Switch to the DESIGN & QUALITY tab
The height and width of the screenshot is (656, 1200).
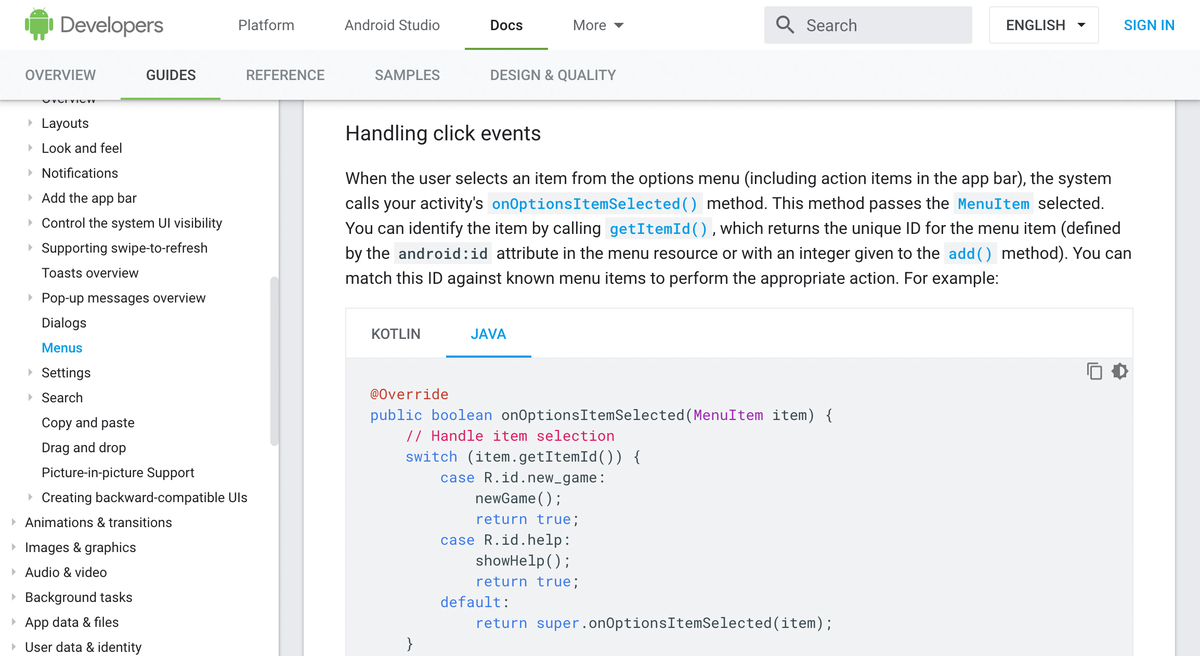(x=553, y=75)
